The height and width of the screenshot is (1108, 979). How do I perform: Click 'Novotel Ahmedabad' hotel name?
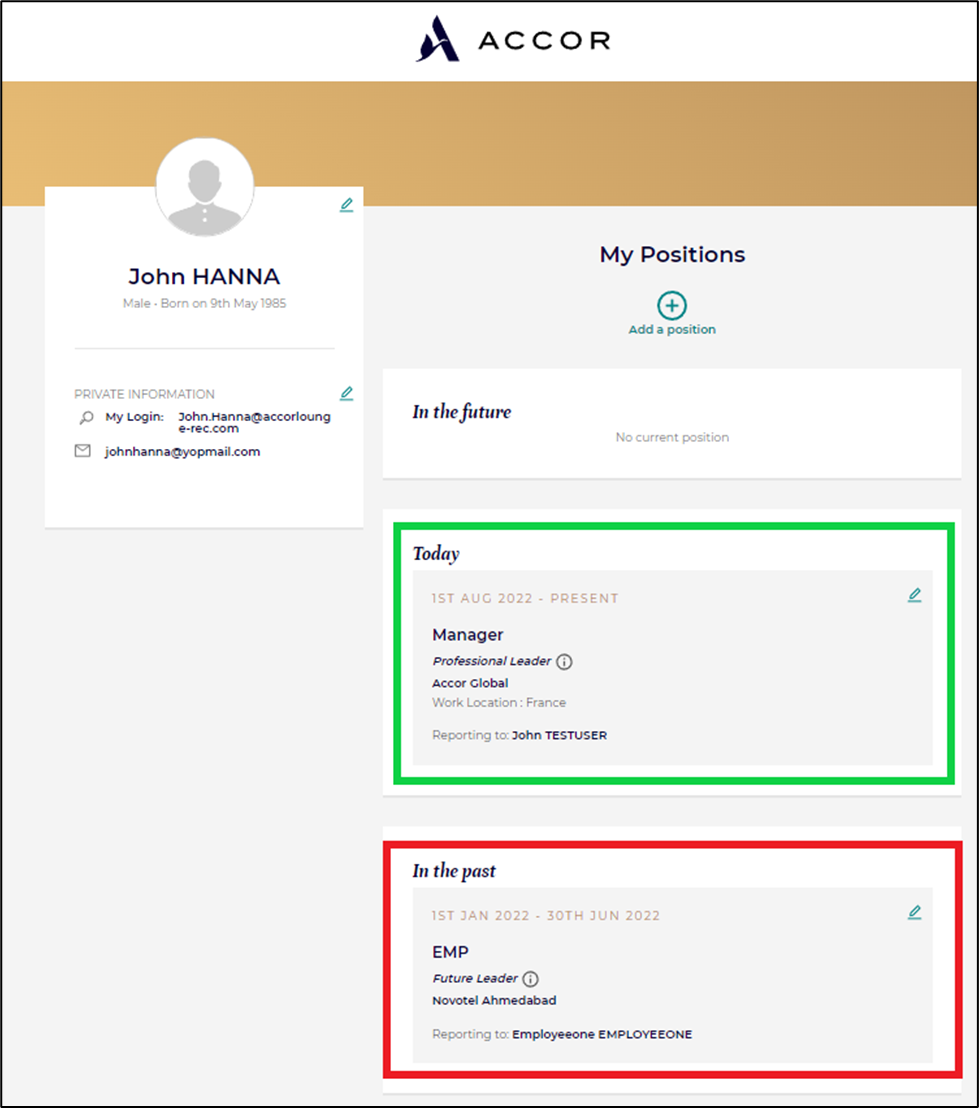(x=494, y=1000)
